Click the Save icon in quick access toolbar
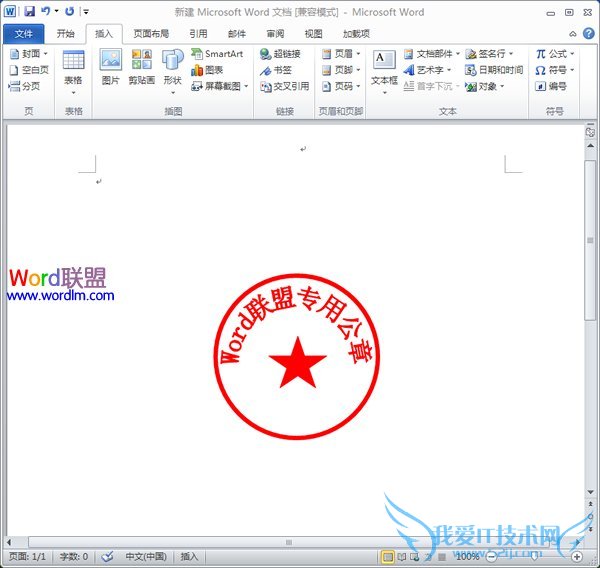Screen dimensions: 600x568 point(29,11)
